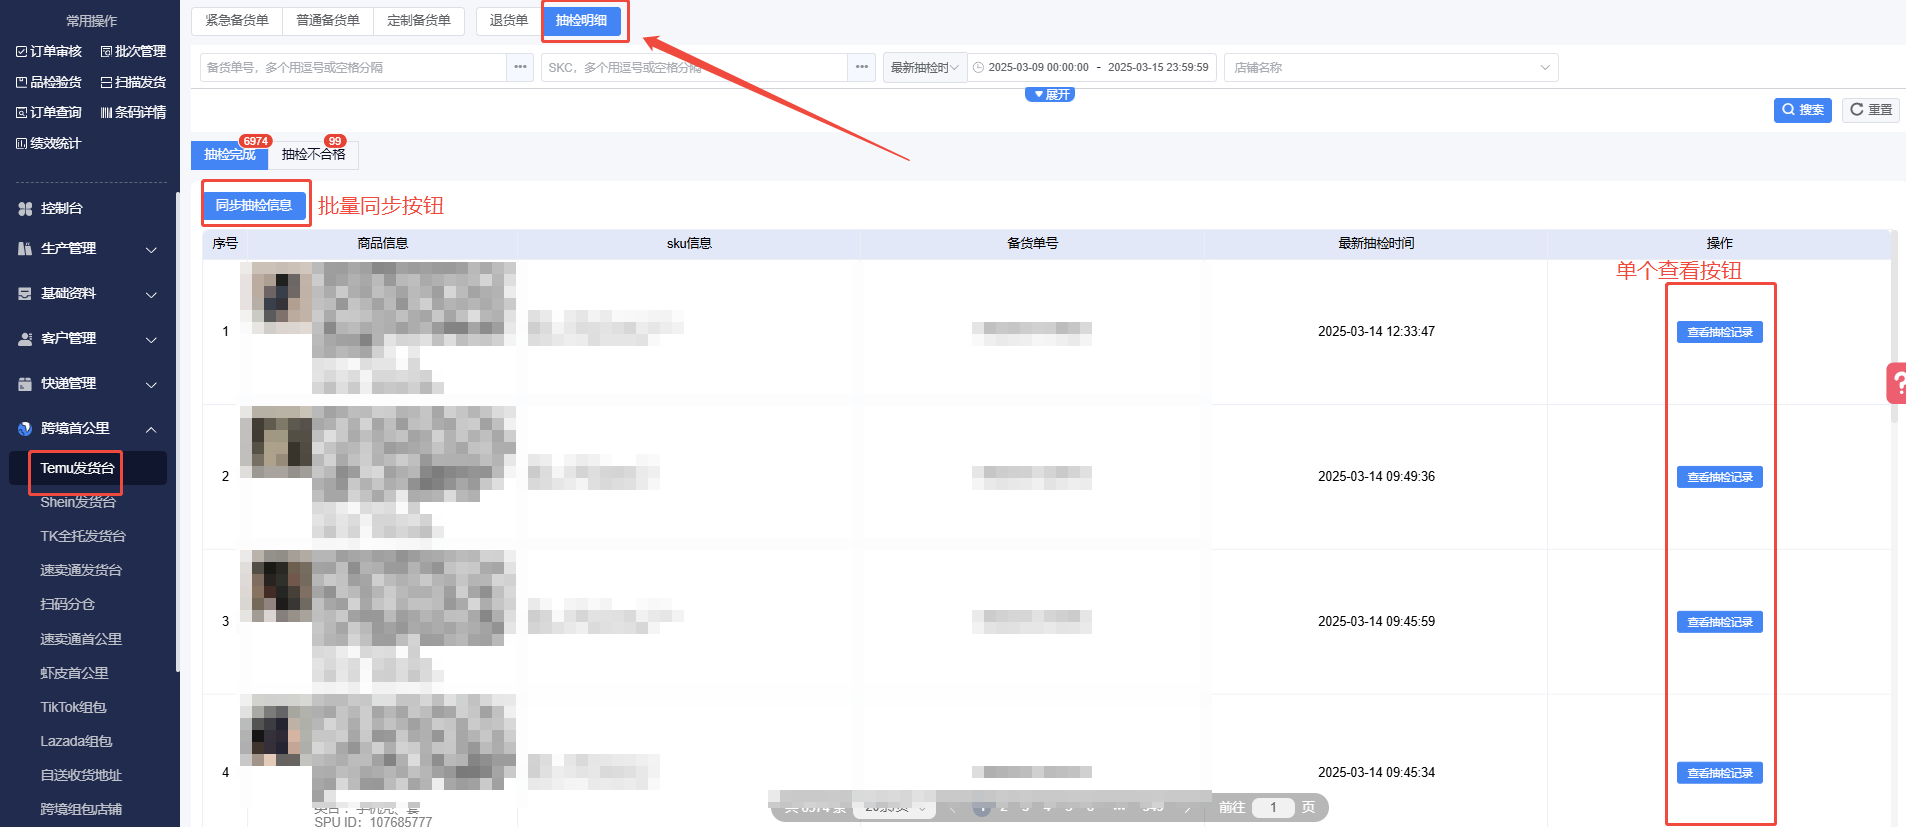Viewport: 1906px width, 827px height.
Task: Switch to the 退货单 tab
Action: (x=509, y=21)
